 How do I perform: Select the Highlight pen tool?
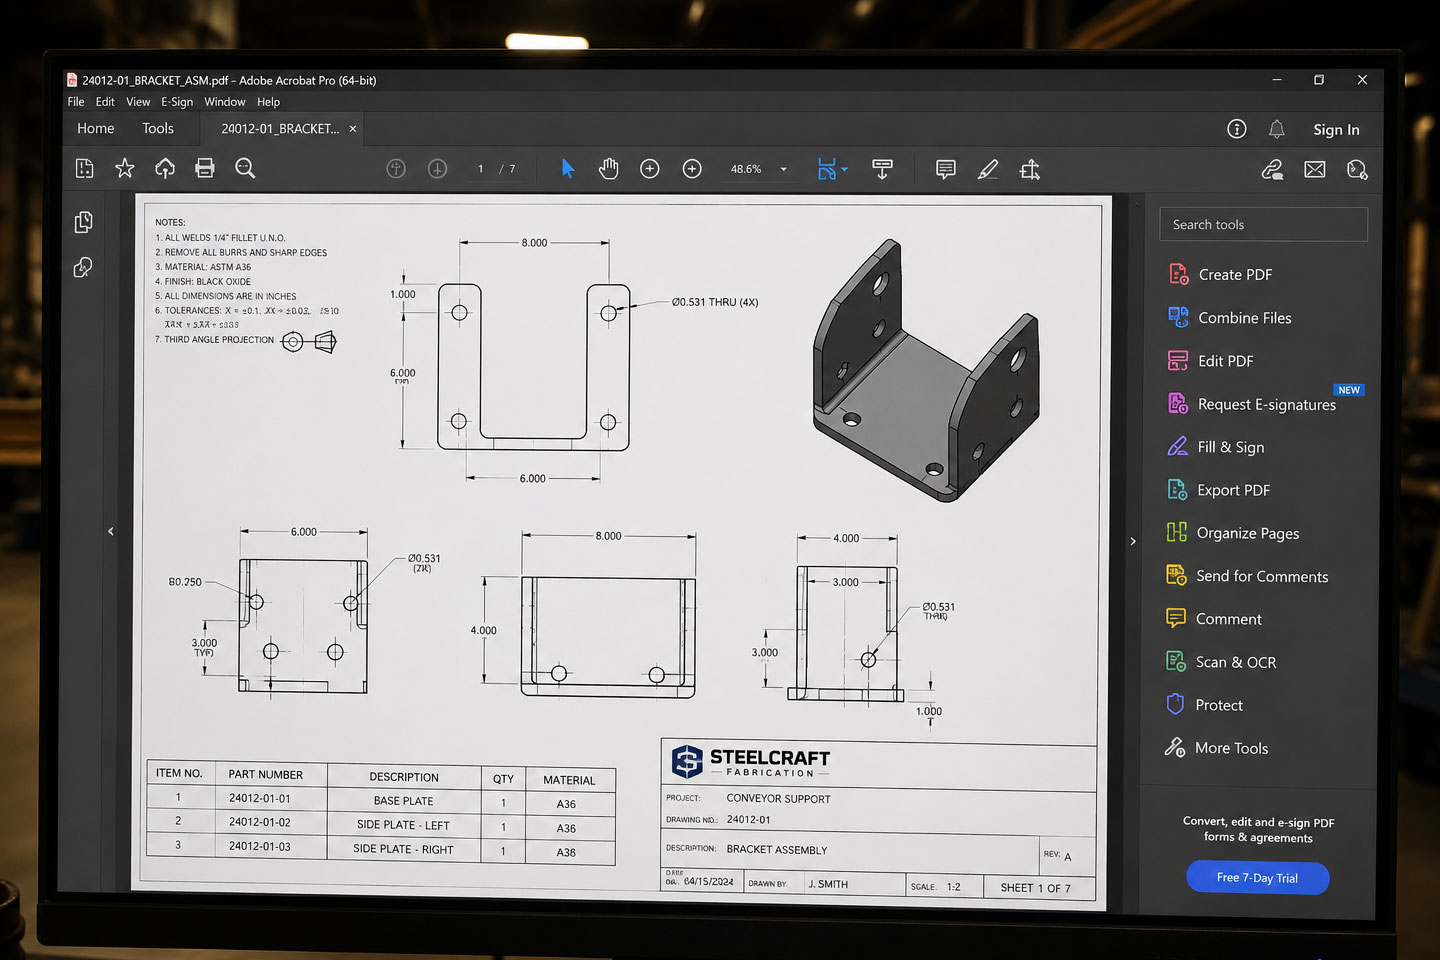point(988,169)
